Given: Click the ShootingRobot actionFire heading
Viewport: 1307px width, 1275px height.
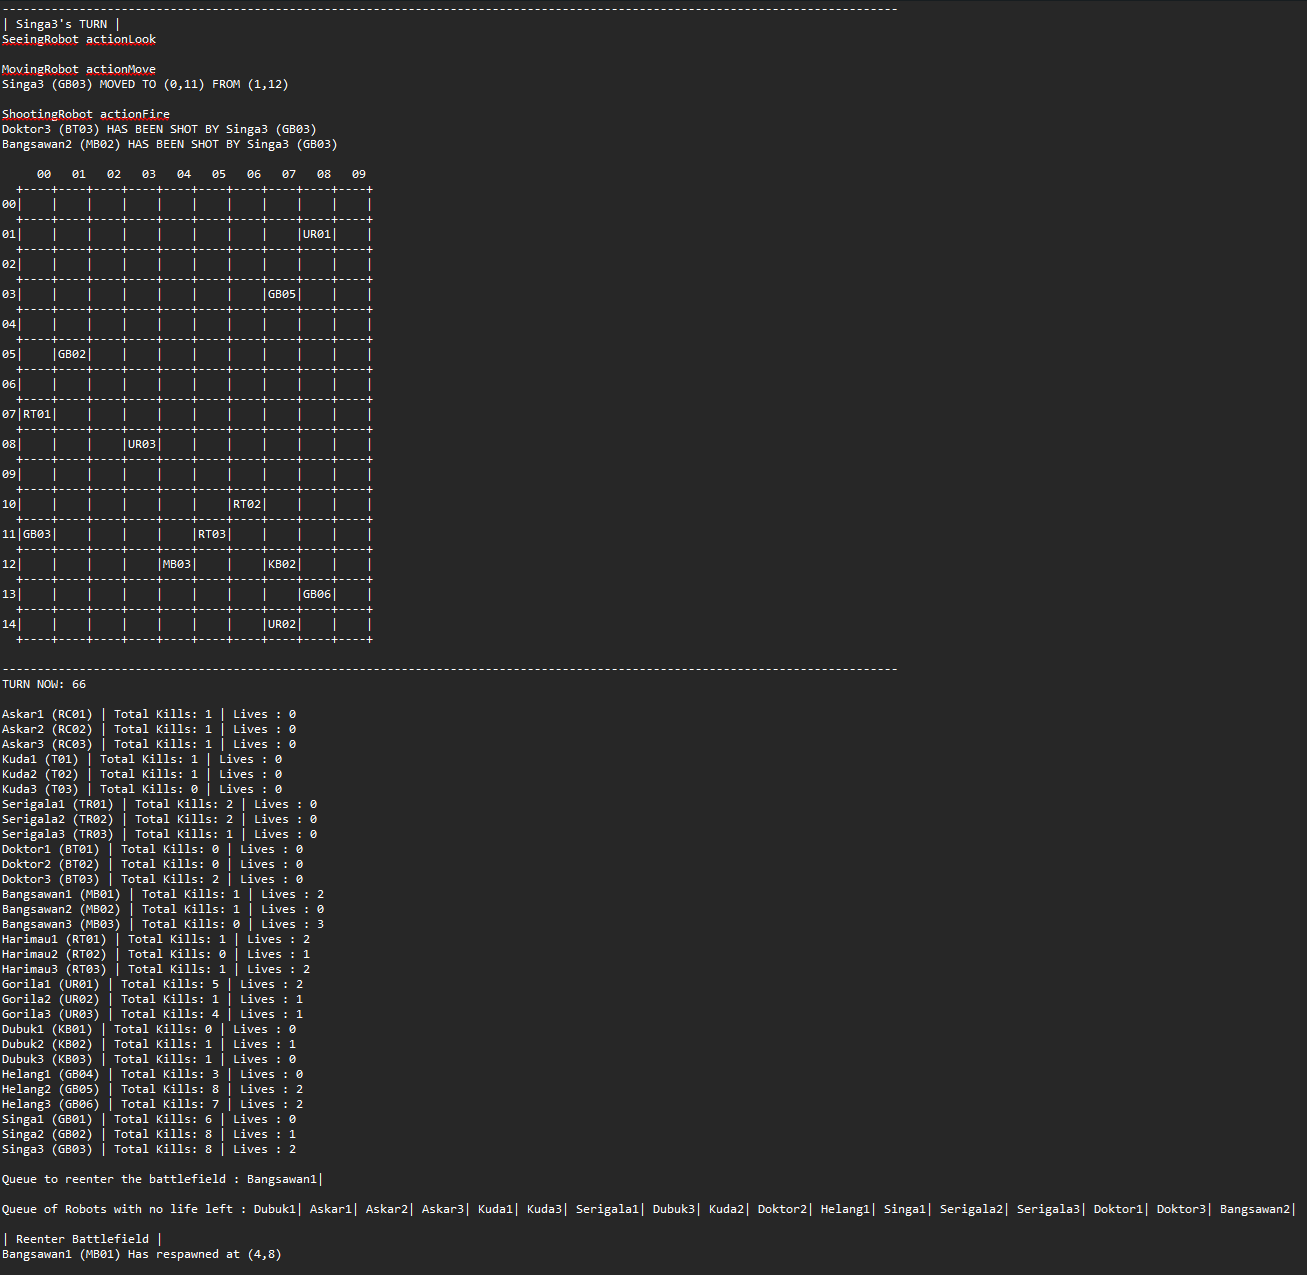Looking at the screenshot, I should pyautogui.click(x=86, y=114).
